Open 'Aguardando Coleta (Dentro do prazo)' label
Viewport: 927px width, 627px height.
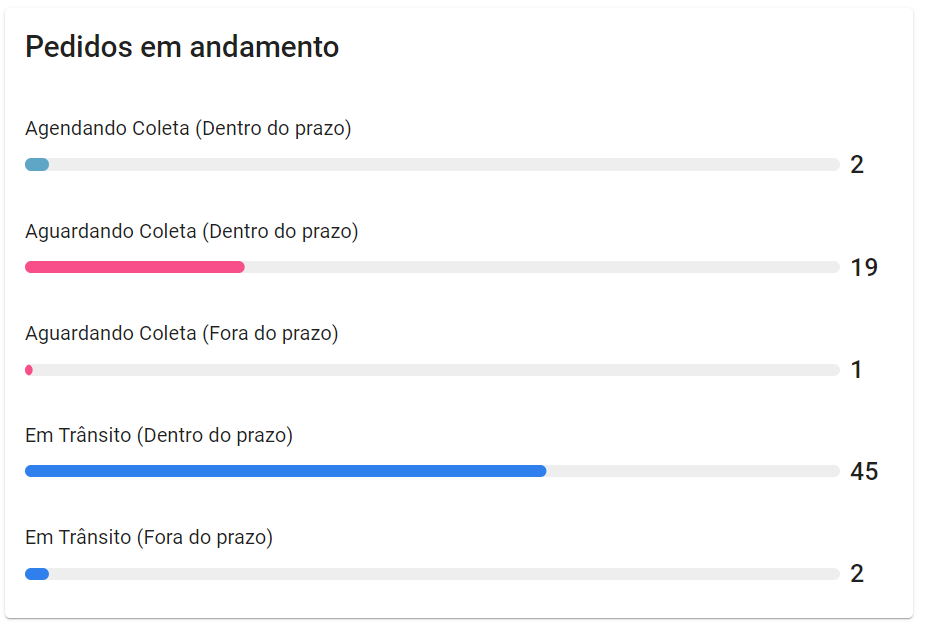pyautogui.click(x=192, y=231)
